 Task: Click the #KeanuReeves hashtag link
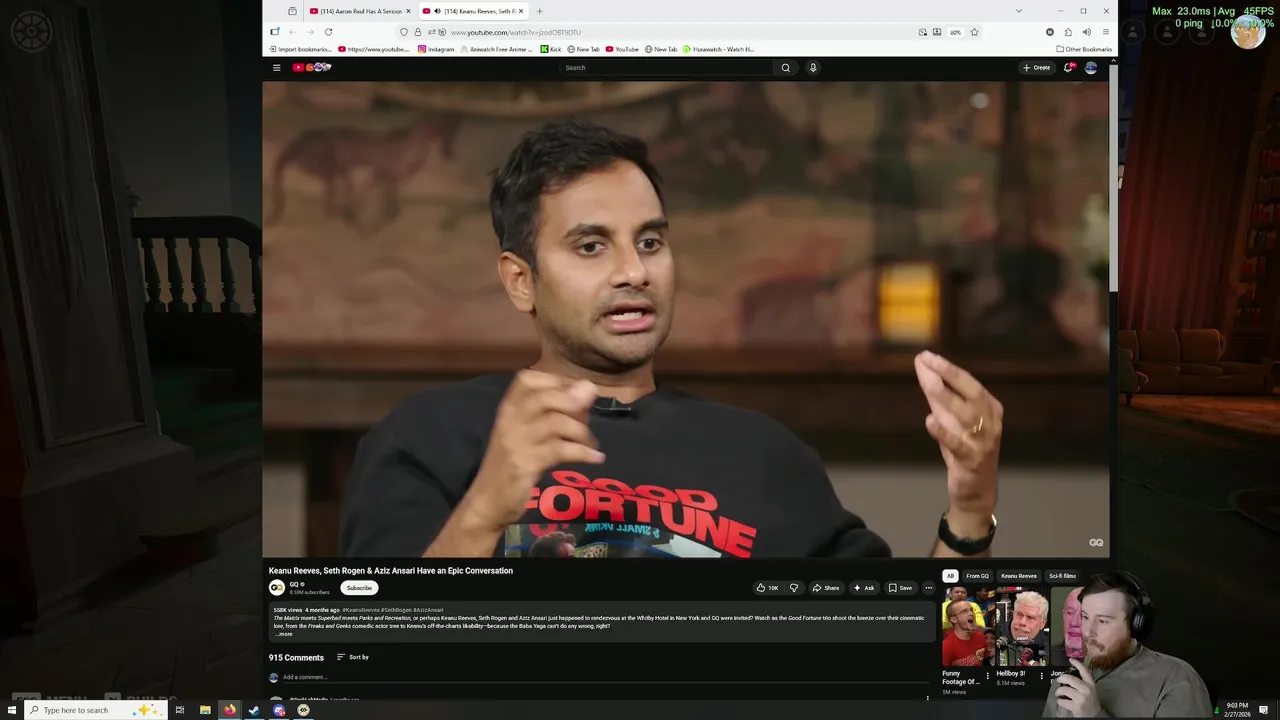[360, 610]
